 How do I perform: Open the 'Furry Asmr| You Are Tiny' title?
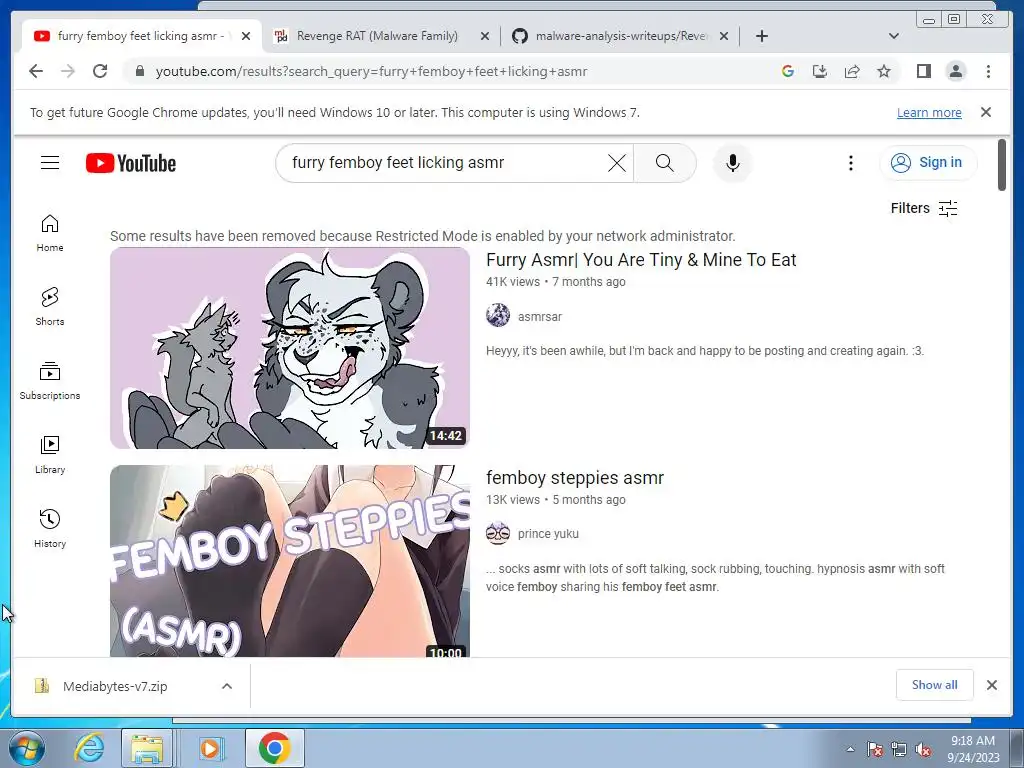pos(641,260)
